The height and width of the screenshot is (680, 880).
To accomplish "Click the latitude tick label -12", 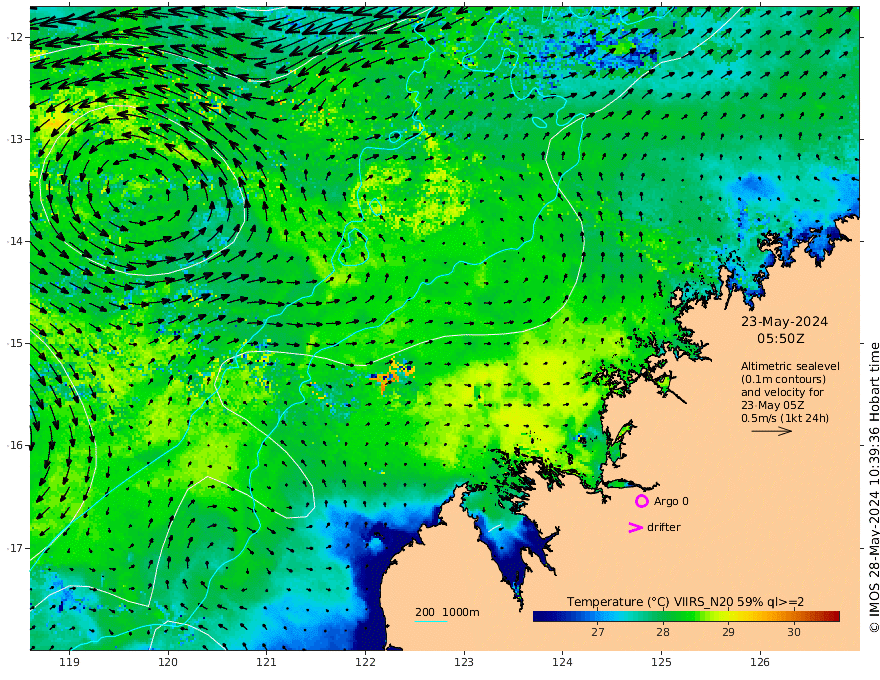I will click(15, 37).
